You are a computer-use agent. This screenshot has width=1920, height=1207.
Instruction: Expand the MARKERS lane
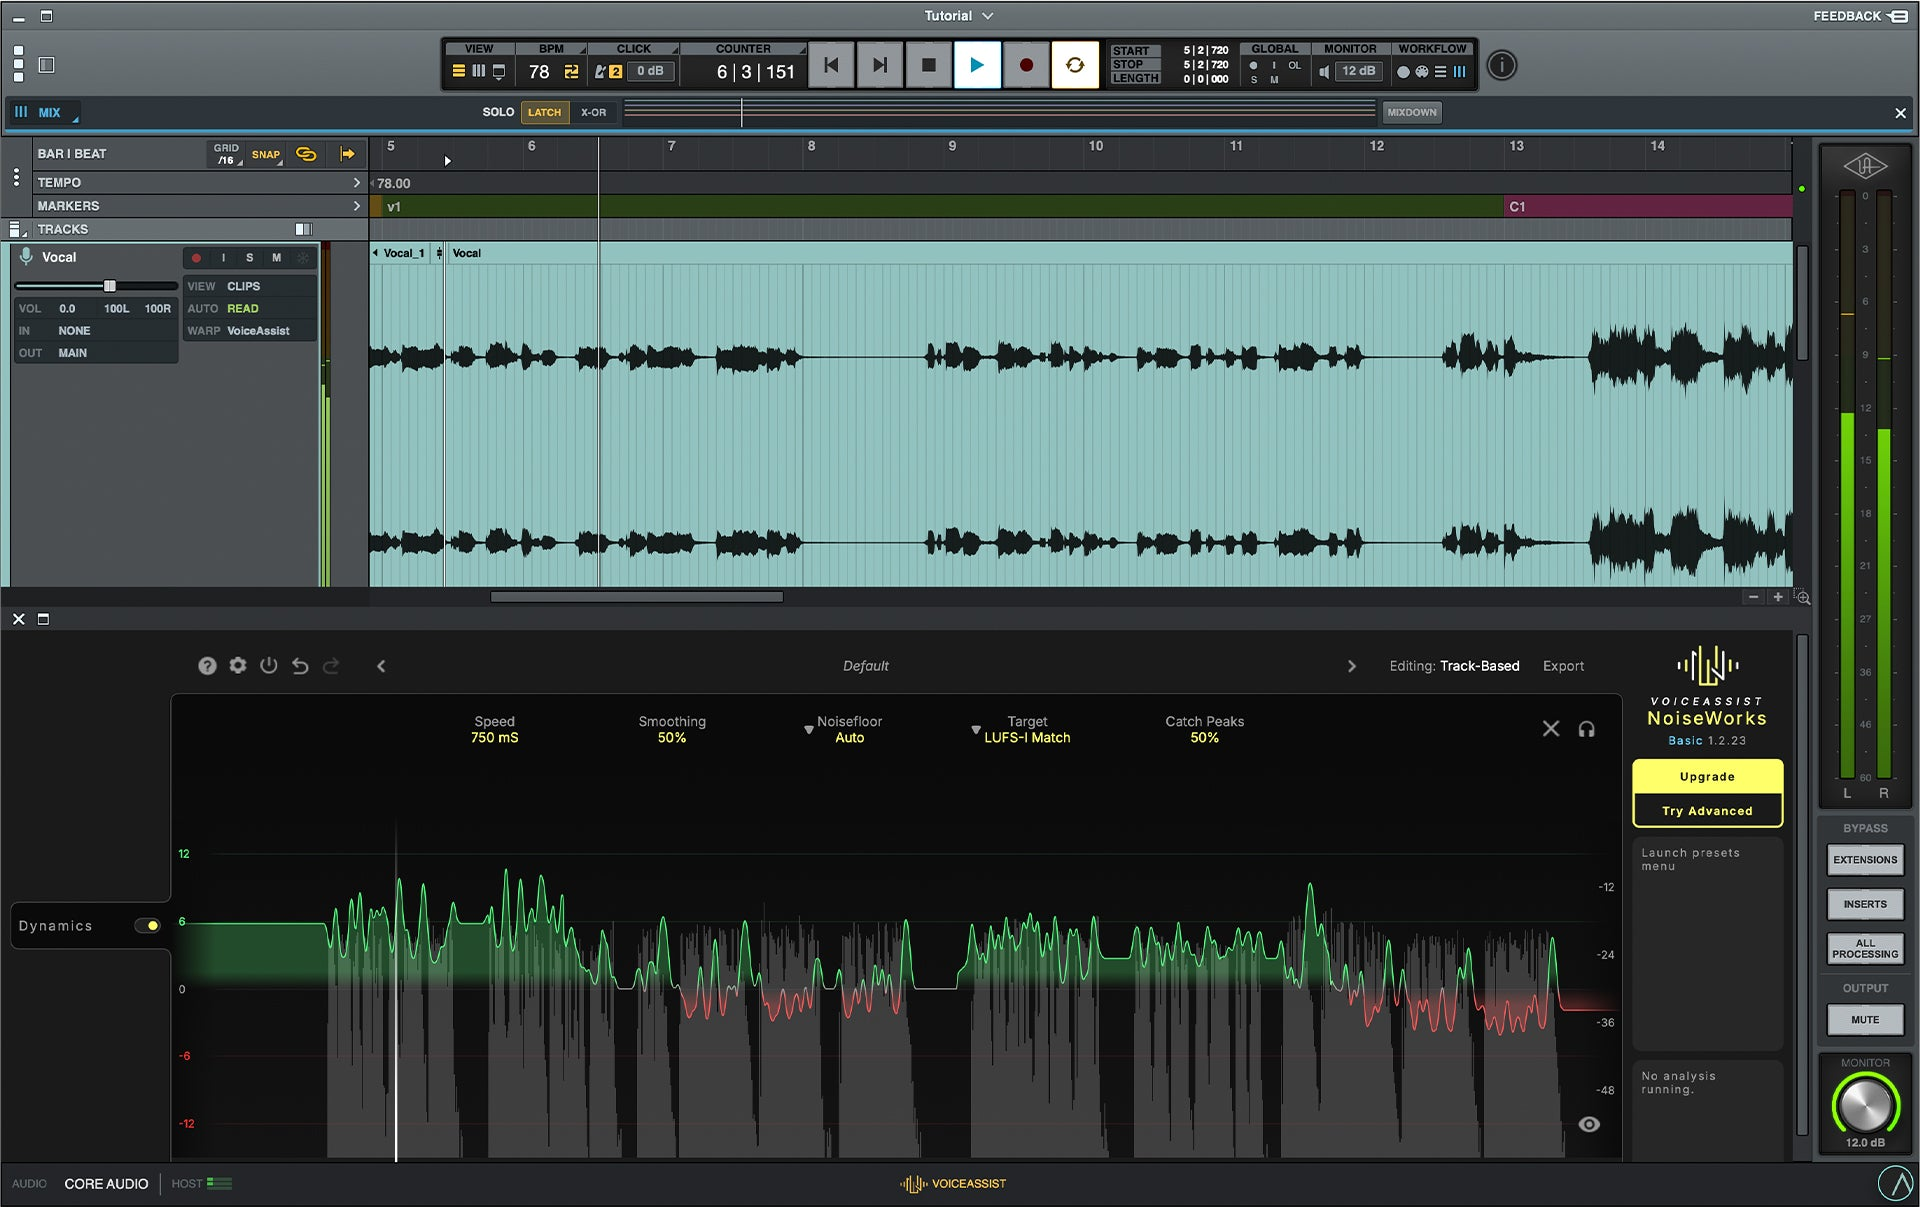coord(357,206)
